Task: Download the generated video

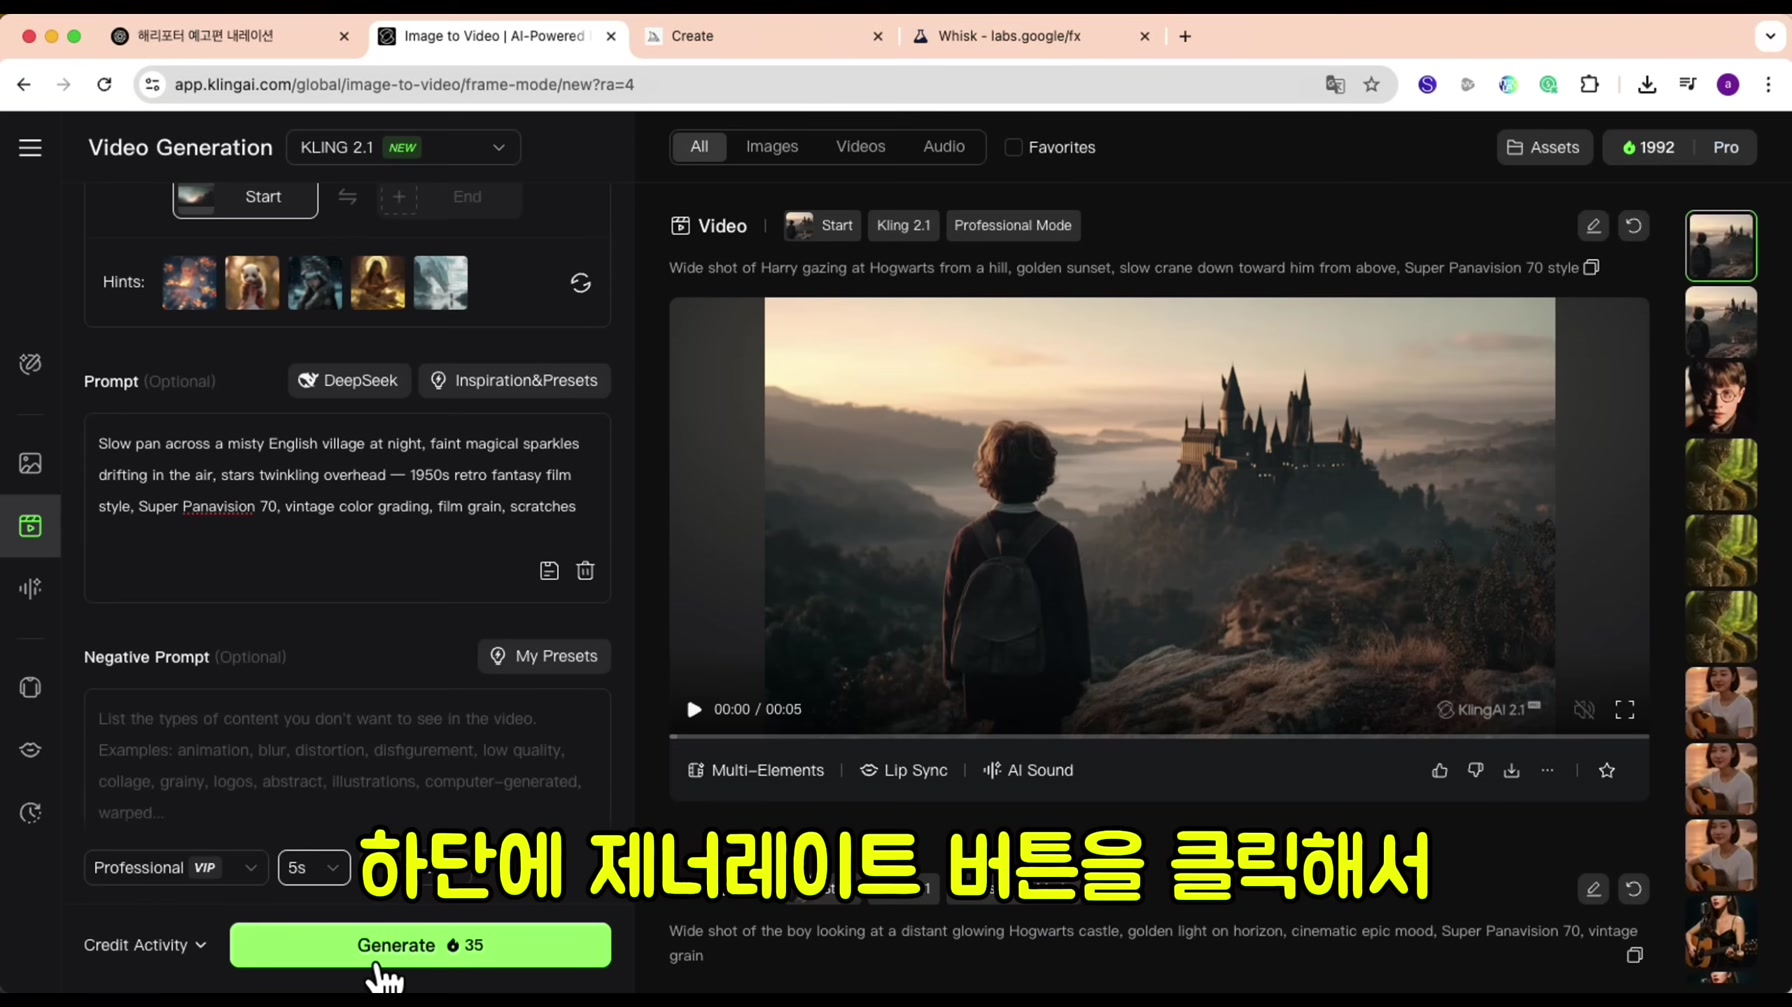Action: [1511, 770]
